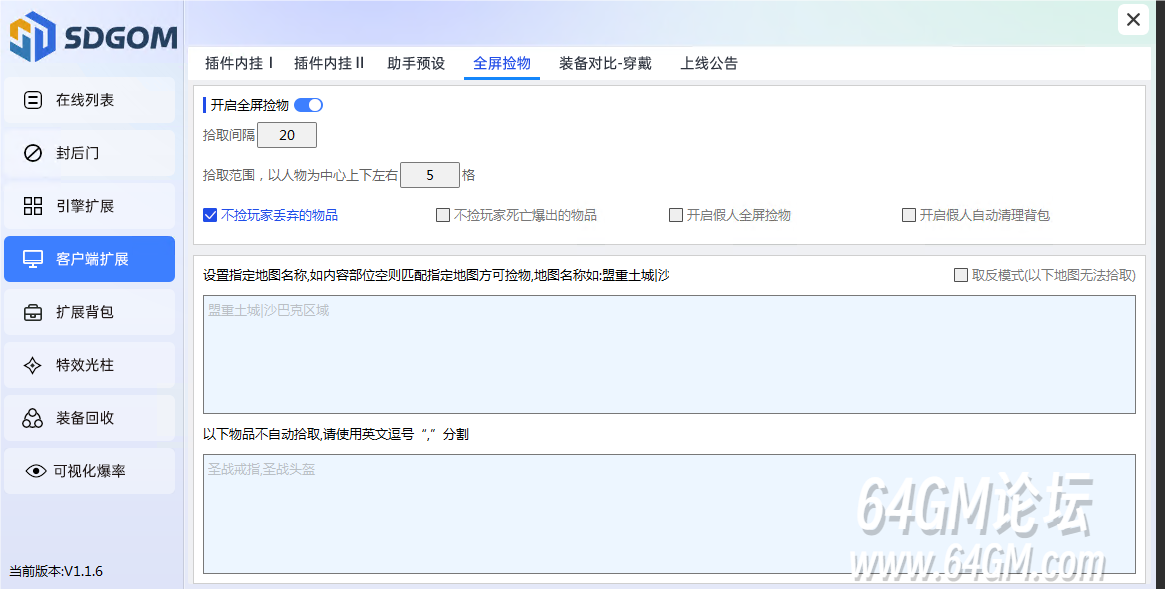Click the 客户端扩展 monitor icon

[x=33, y=259]
